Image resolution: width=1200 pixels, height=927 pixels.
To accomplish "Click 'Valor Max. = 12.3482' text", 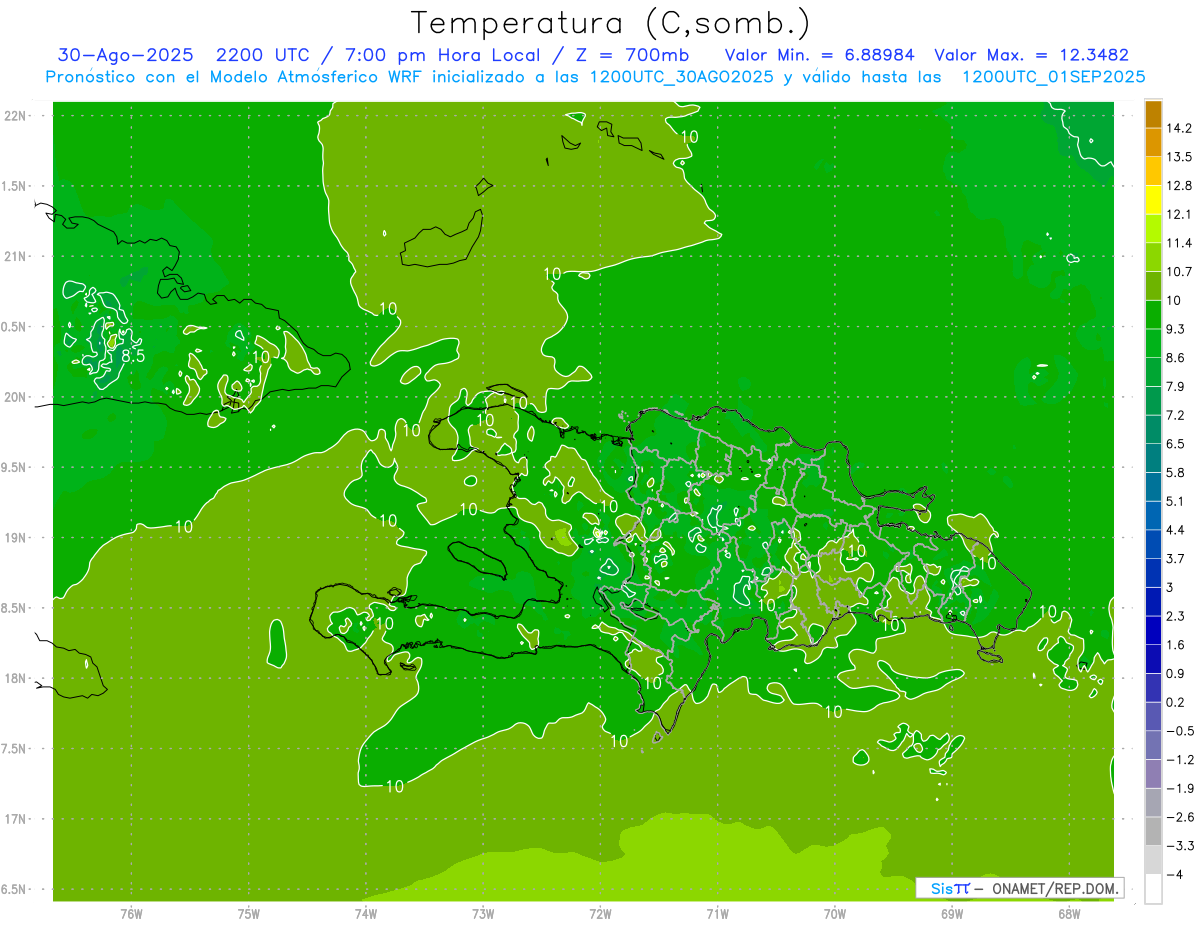I will coord(1031,55).
